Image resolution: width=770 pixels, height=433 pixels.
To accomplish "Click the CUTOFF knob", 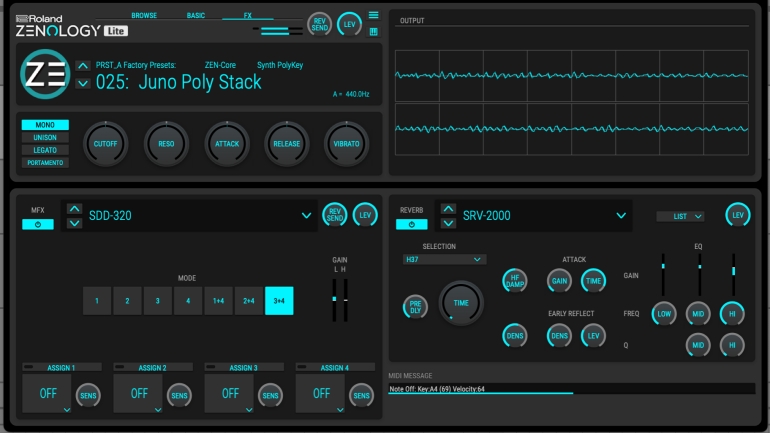I will point(106,144).
